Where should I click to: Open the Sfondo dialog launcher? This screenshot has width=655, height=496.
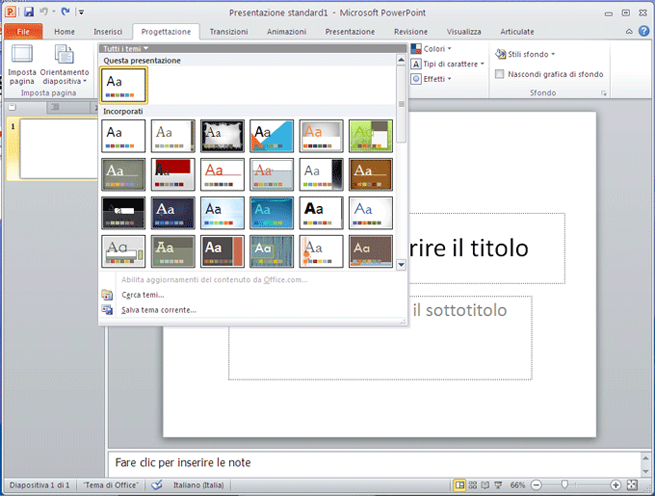click(604, 93)
